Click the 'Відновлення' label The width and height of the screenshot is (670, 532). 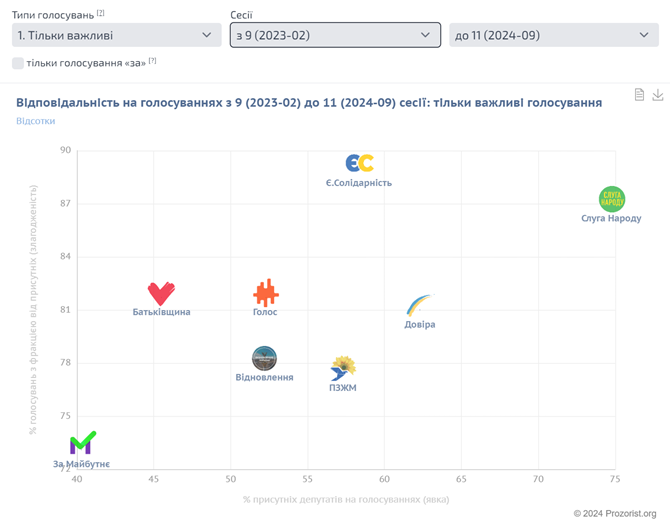(x=264, y=377)
